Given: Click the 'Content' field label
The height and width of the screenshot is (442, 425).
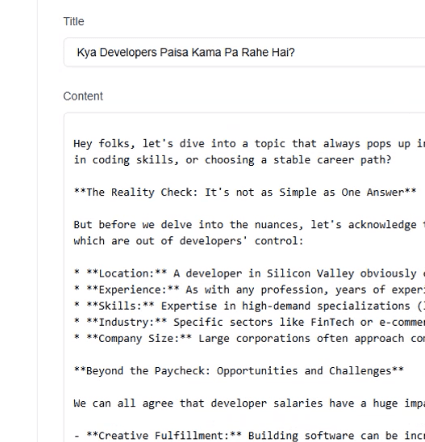Looking at the screenshot, I should pyautogui.click(x=83, y=96).
